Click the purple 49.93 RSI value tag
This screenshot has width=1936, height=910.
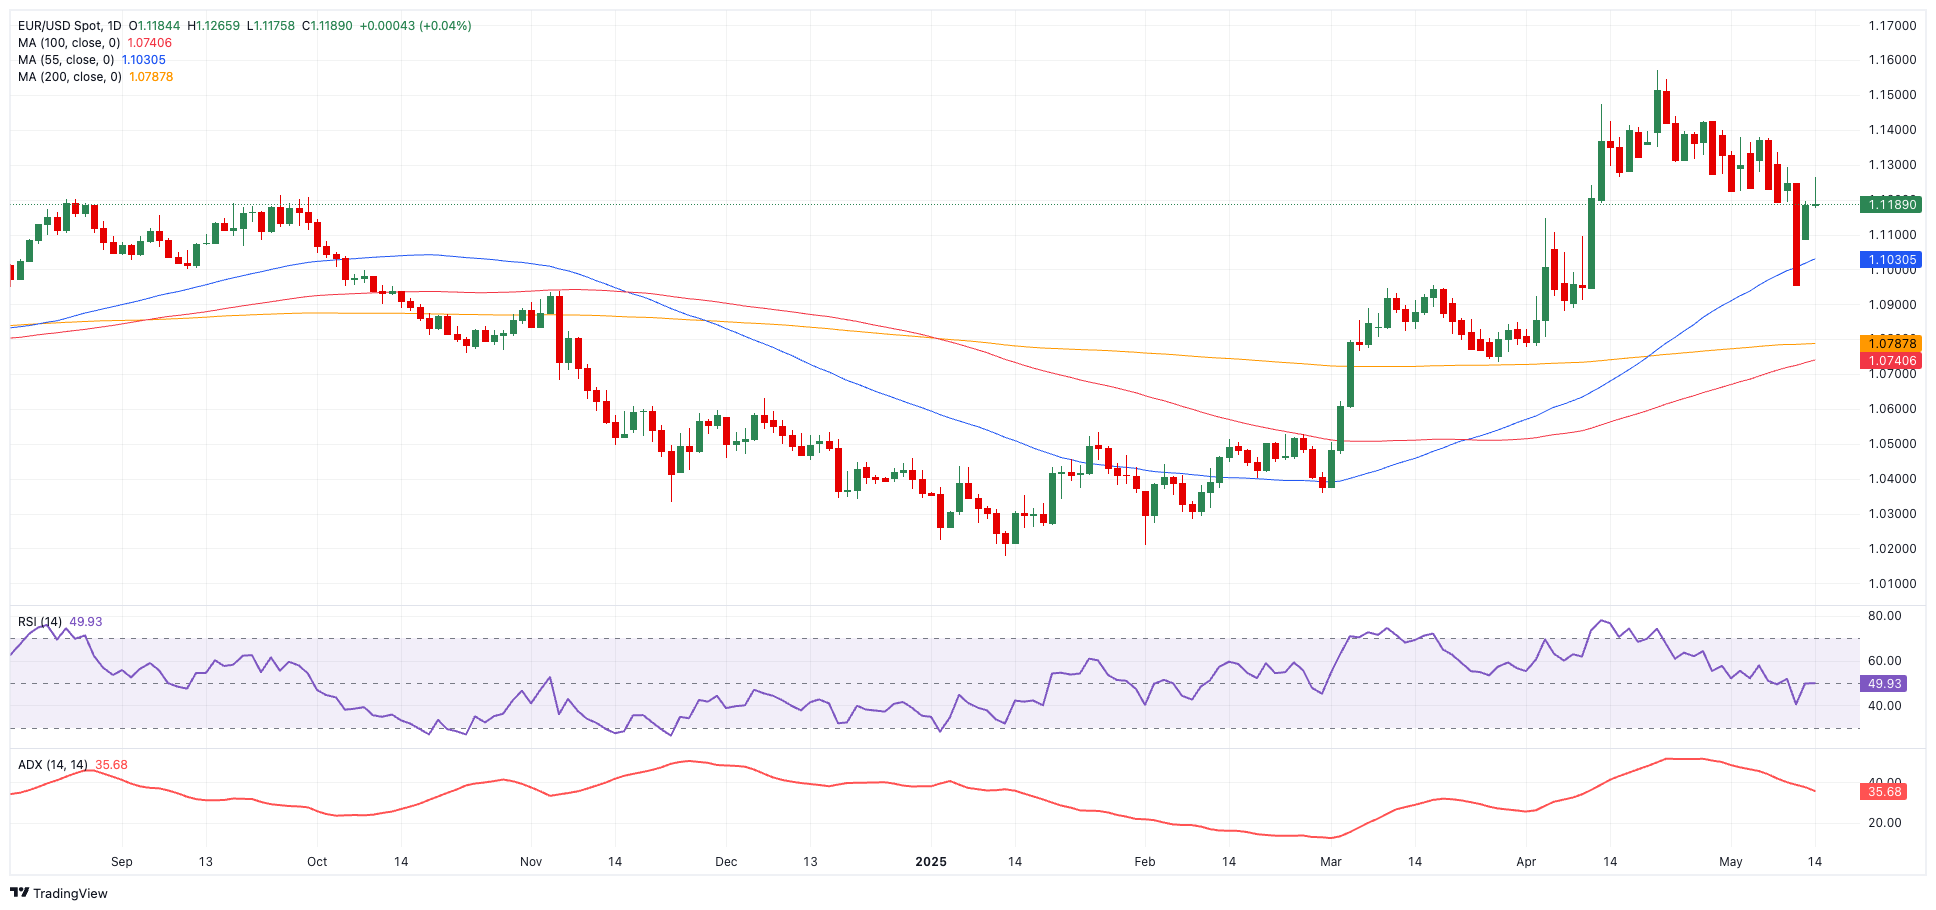coord(1884,684)
